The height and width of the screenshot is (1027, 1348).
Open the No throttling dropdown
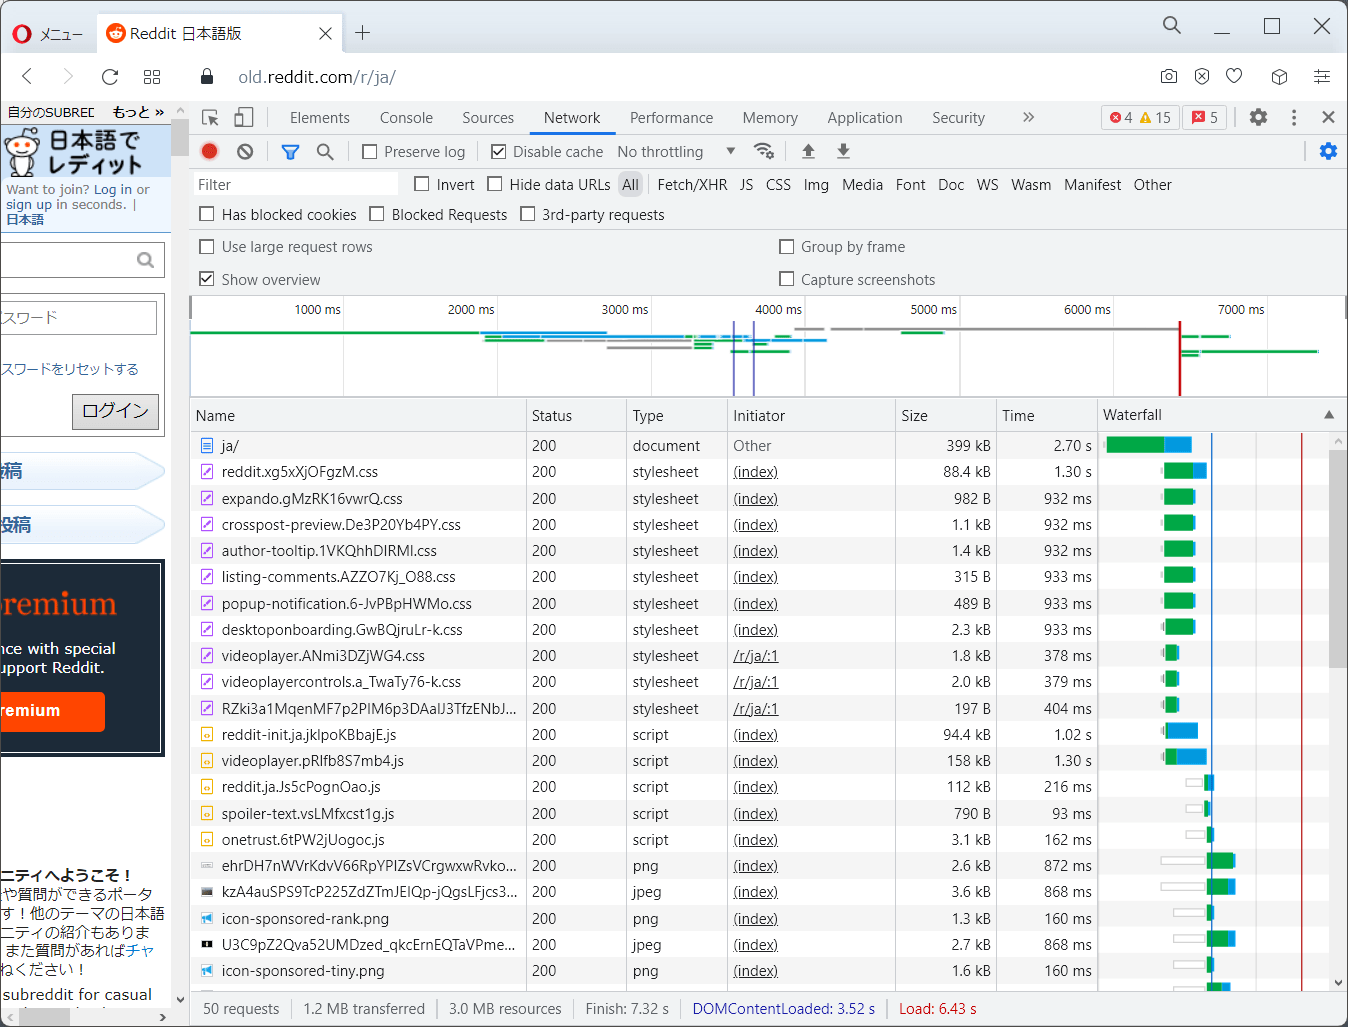676,152
